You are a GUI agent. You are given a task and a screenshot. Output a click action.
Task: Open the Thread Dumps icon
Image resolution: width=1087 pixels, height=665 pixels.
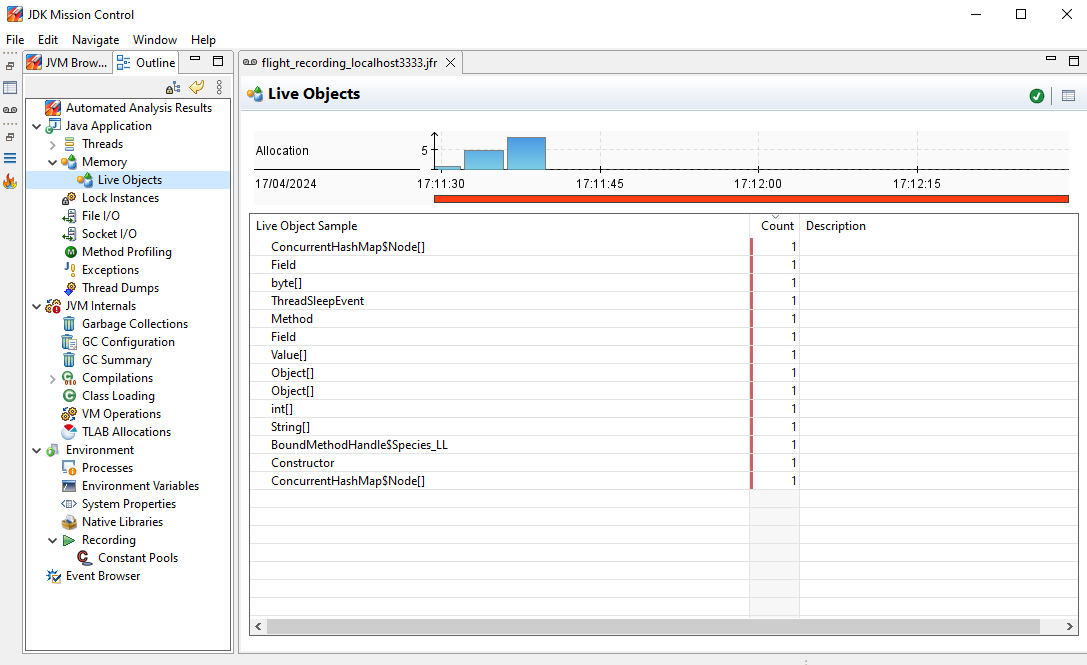[x=69, y=288]
